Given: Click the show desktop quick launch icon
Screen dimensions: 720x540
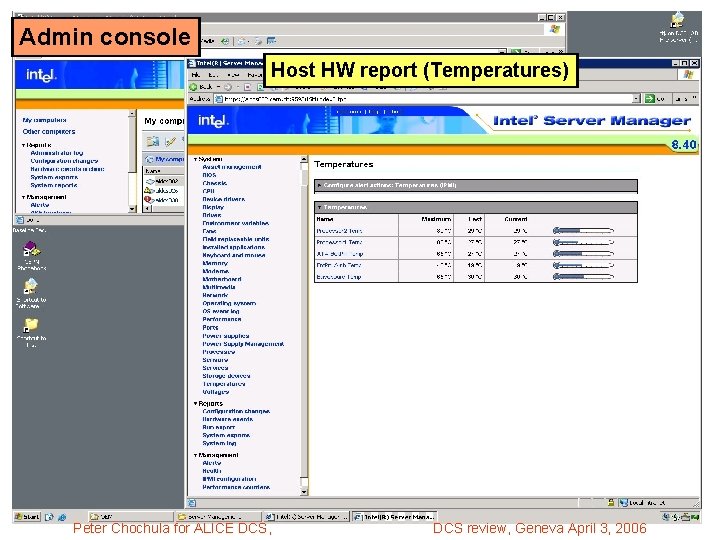Looking at the screenshot, I should [x=50, y=517].
